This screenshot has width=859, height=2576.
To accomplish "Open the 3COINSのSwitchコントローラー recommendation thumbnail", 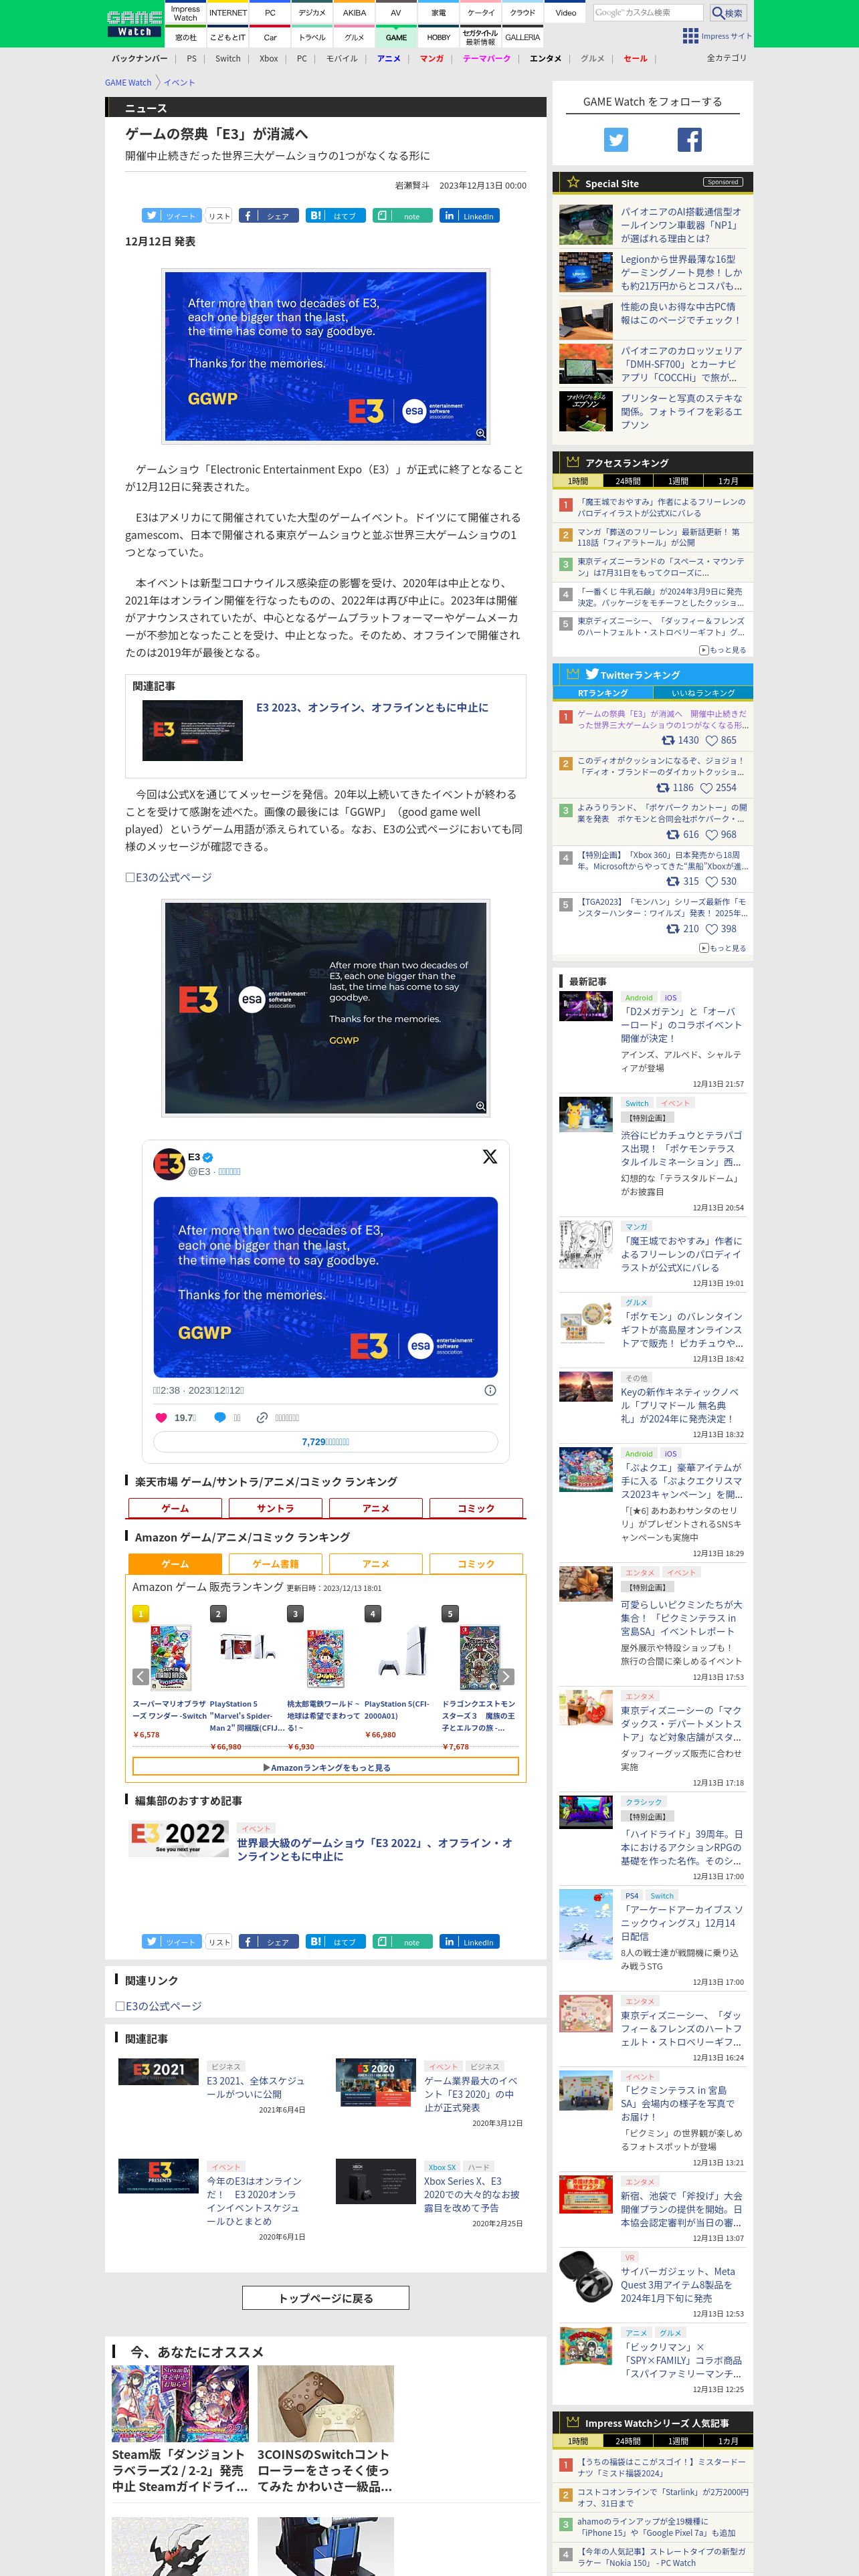I will click(x=325, y=2403).
